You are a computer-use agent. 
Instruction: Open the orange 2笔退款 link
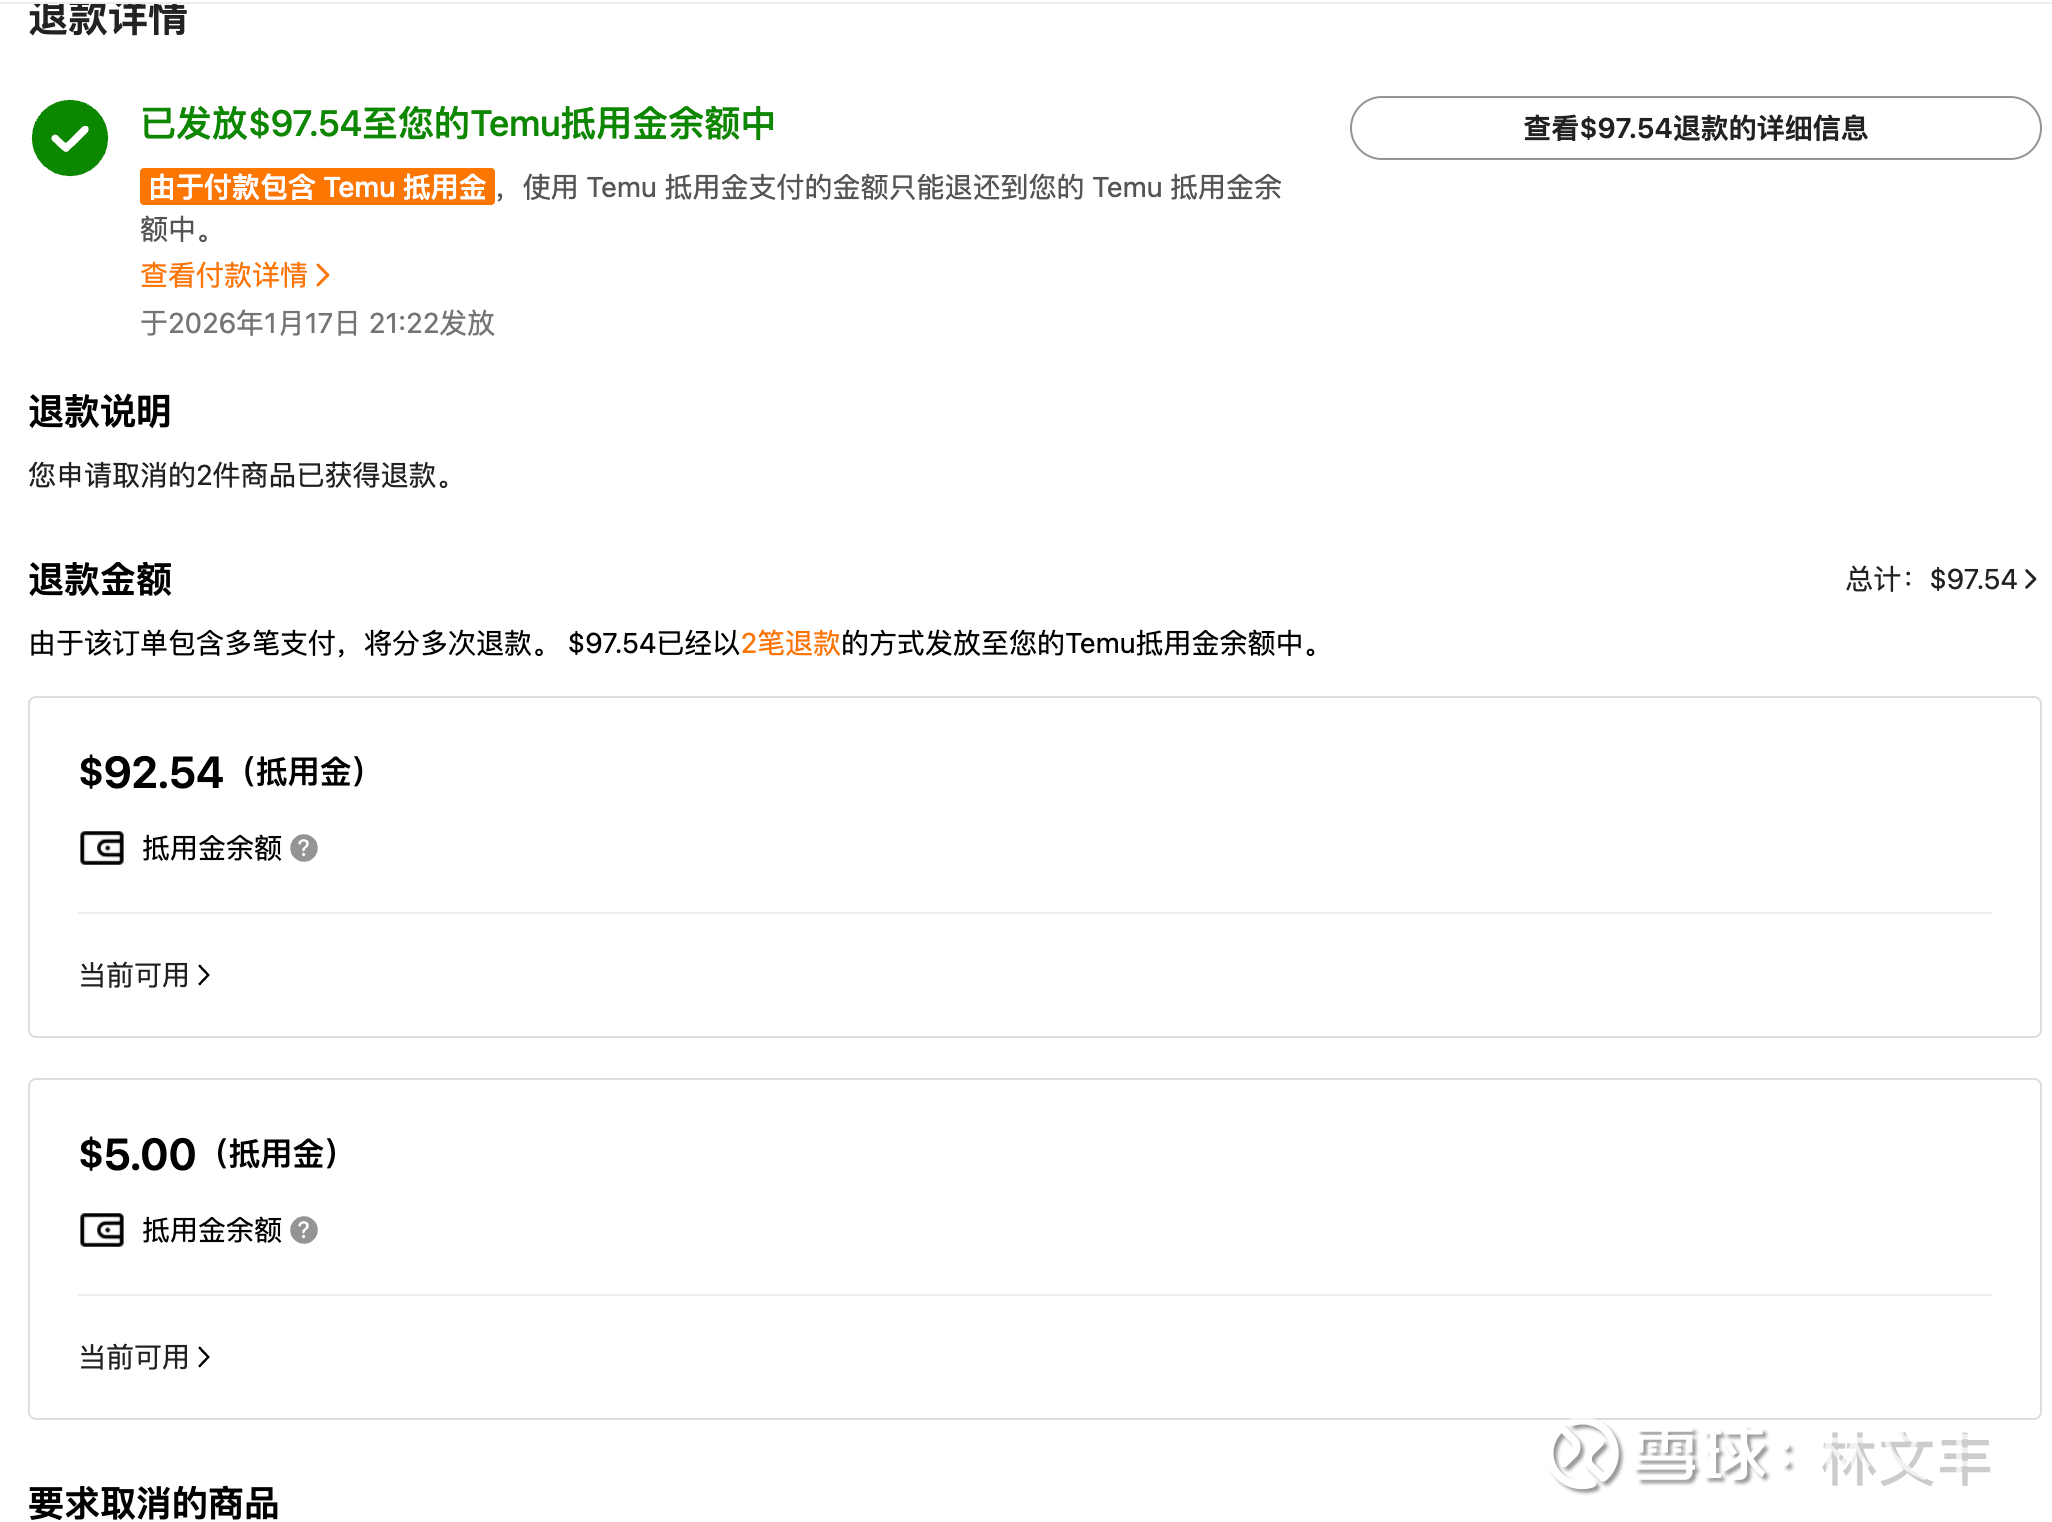[x=790, y=643]
